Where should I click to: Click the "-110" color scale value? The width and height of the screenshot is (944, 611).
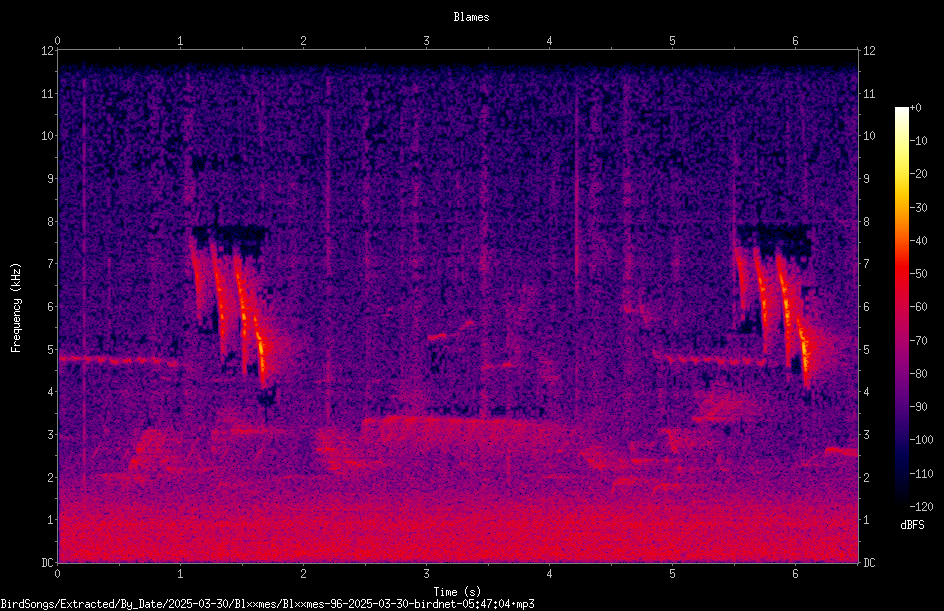(x=921, y=474)
